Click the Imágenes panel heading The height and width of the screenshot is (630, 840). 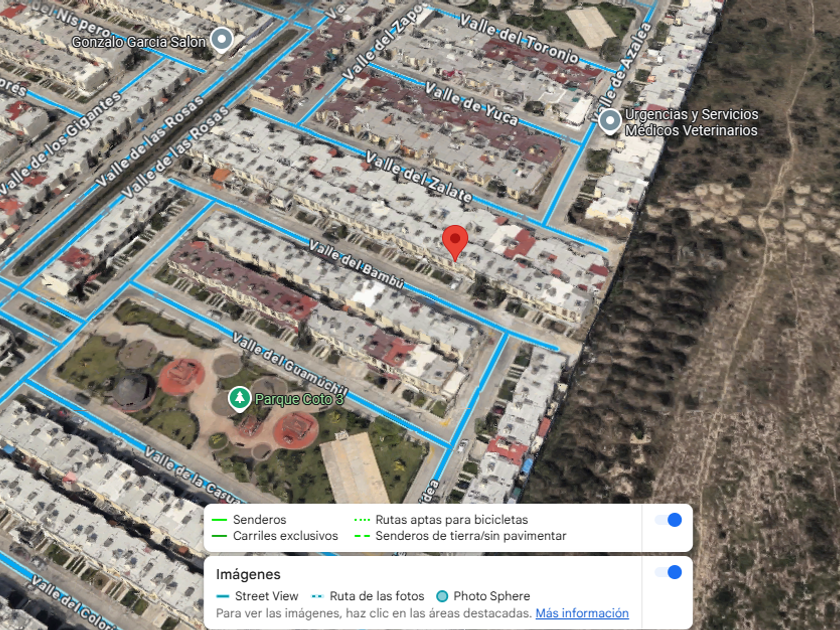tap(248, 574)
